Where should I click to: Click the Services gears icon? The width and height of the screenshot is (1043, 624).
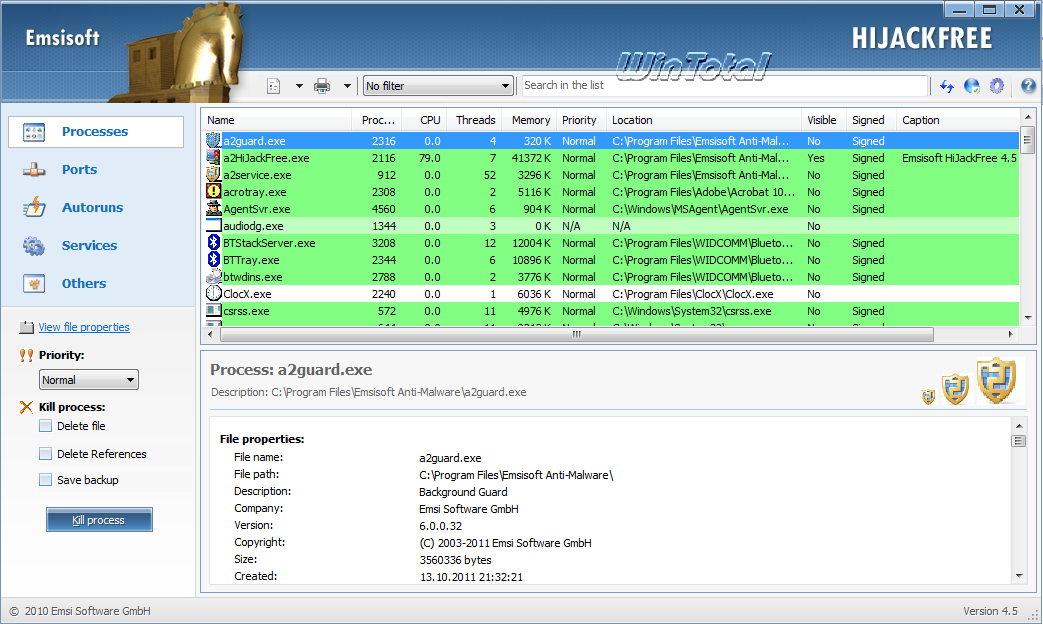[x=34, y=246]
